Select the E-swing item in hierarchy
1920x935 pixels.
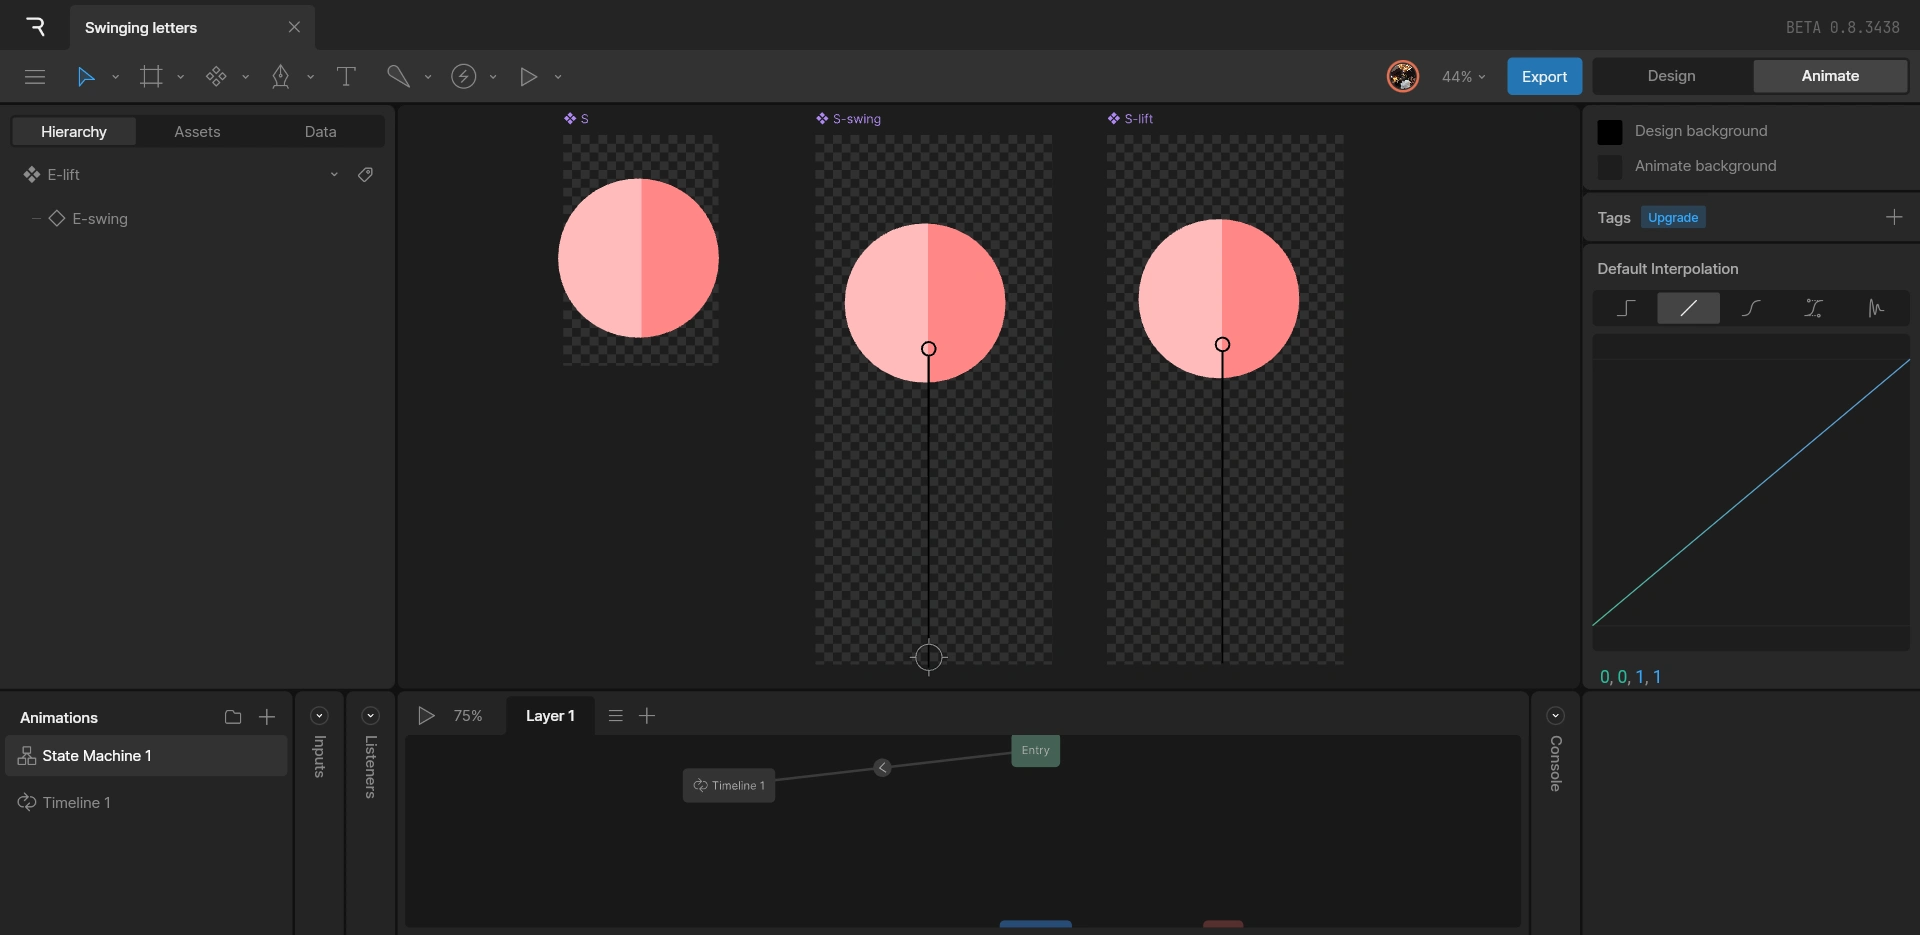coord(100,219)
